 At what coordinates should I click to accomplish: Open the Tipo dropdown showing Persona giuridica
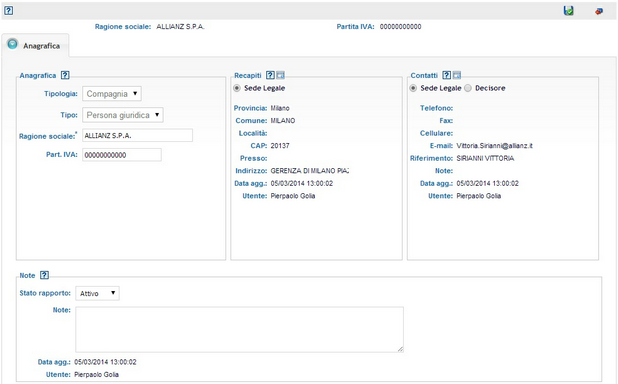(123, 115)
